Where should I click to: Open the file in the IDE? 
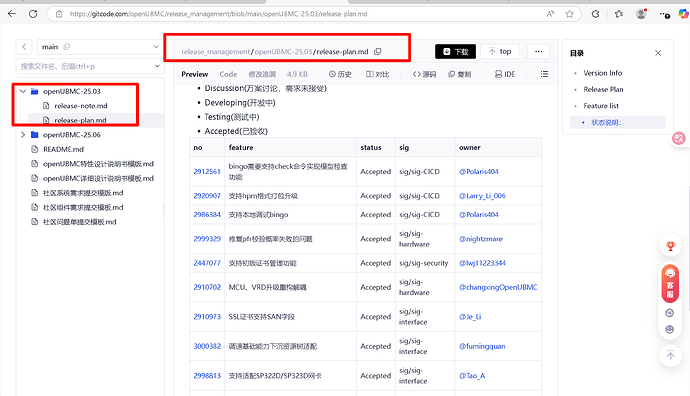click(x=505, y=74)
